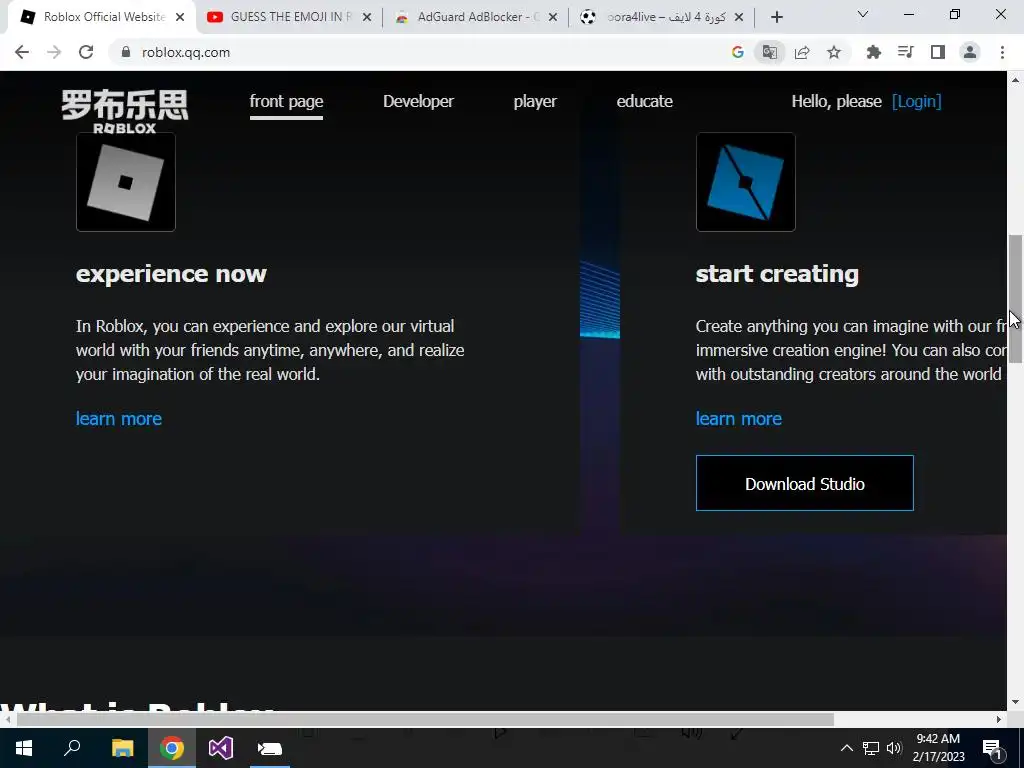Screen dimensions: 1024x768
Task: Click the volume speaker tray icon
Action: click(894, 748)
